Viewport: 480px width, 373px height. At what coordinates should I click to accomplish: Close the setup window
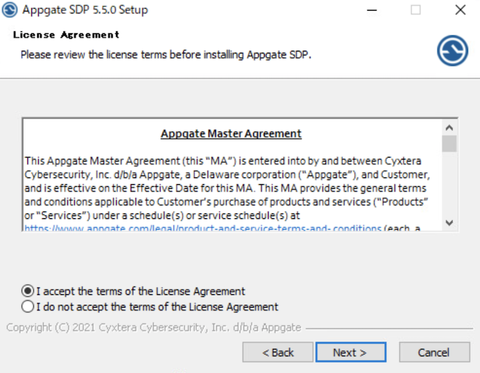(x=460, y=10)
